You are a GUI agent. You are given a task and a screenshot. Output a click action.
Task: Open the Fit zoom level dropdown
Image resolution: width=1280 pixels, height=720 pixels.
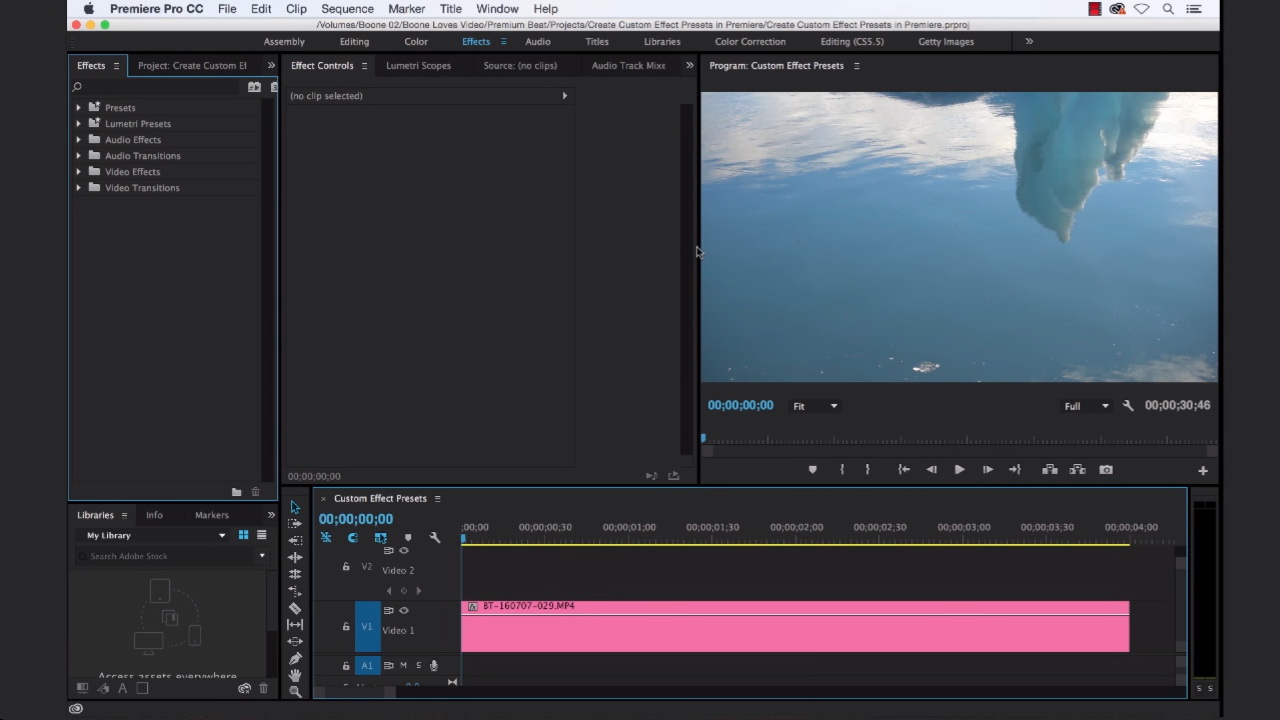tap(815, 406)
